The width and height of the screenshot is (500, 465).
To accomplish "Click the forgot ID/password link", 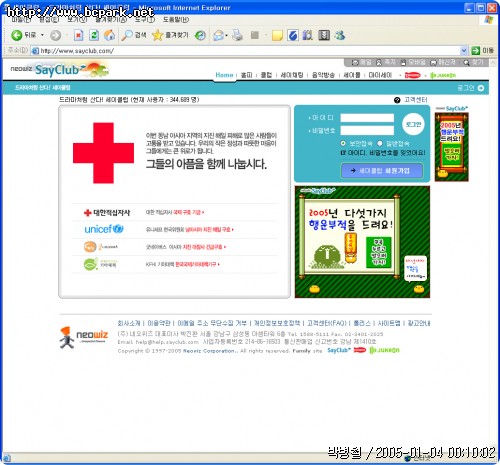I will coord(383,153).
